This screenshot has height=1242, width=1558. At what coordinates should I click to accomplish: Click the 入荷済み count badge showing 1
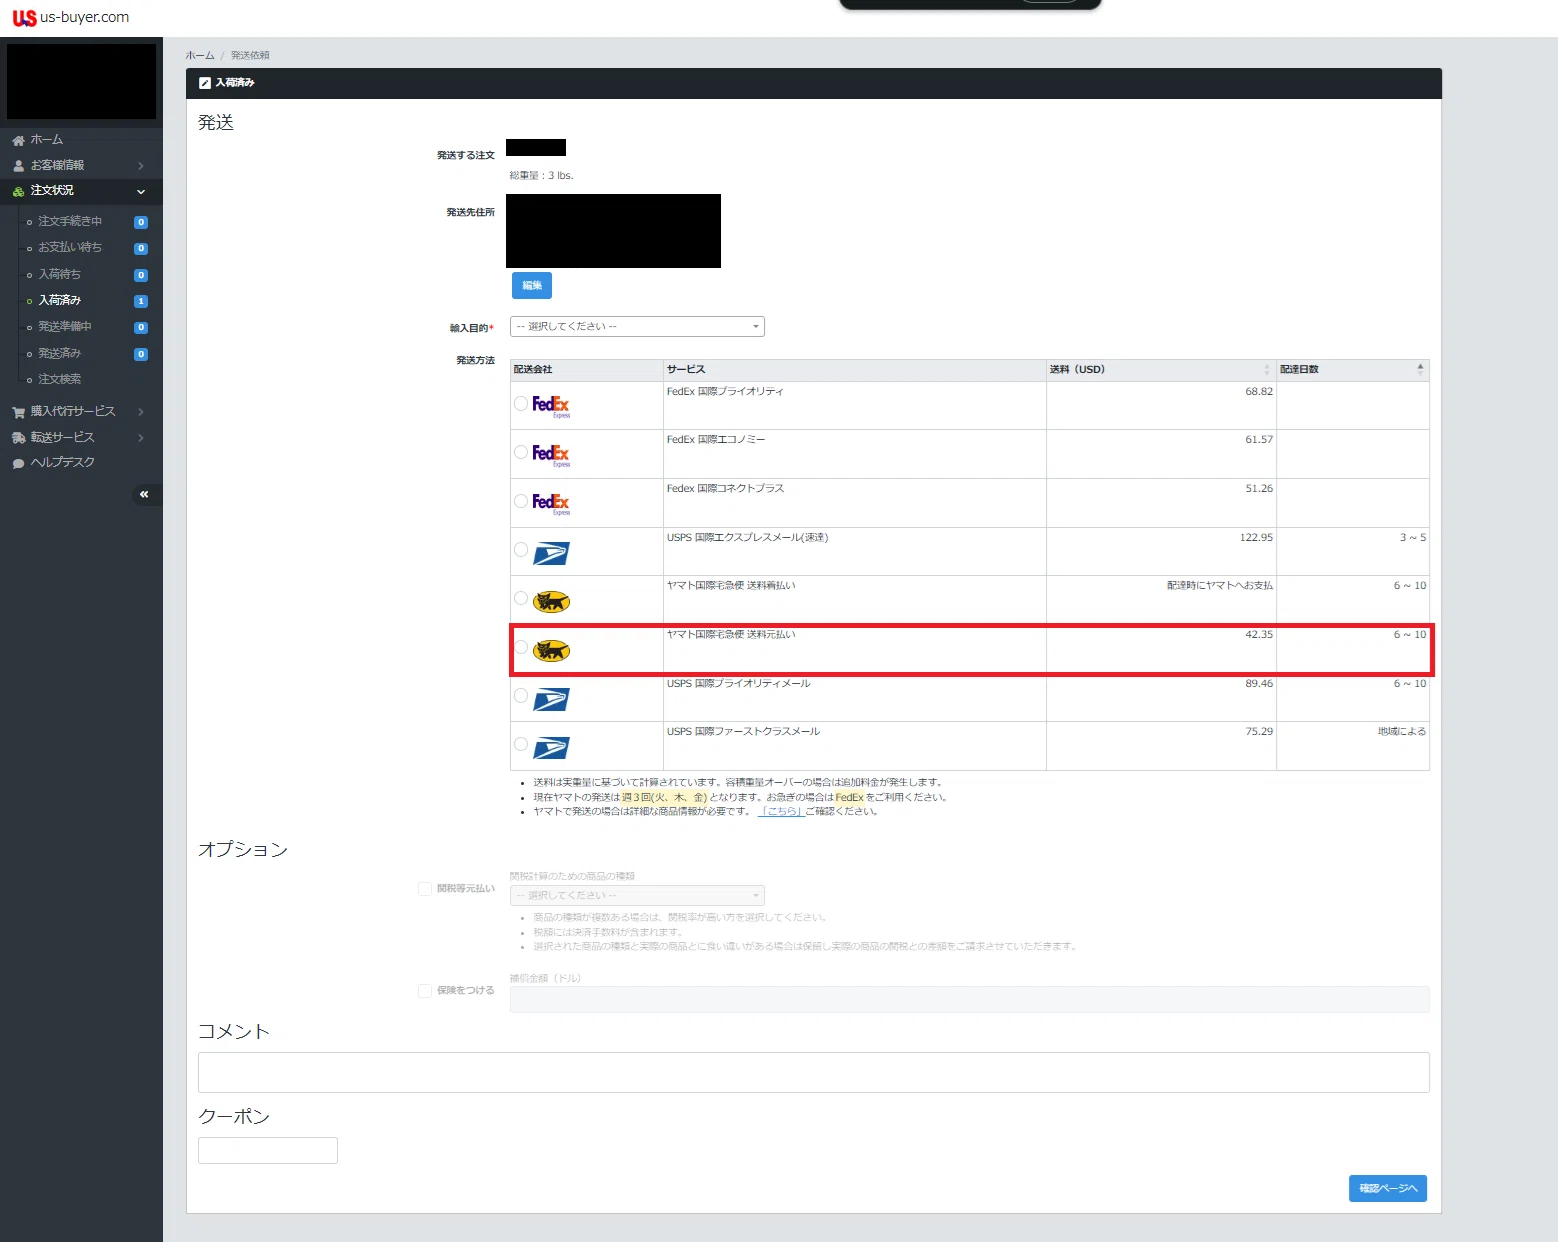pyautogui.click(x=141, y=301)
